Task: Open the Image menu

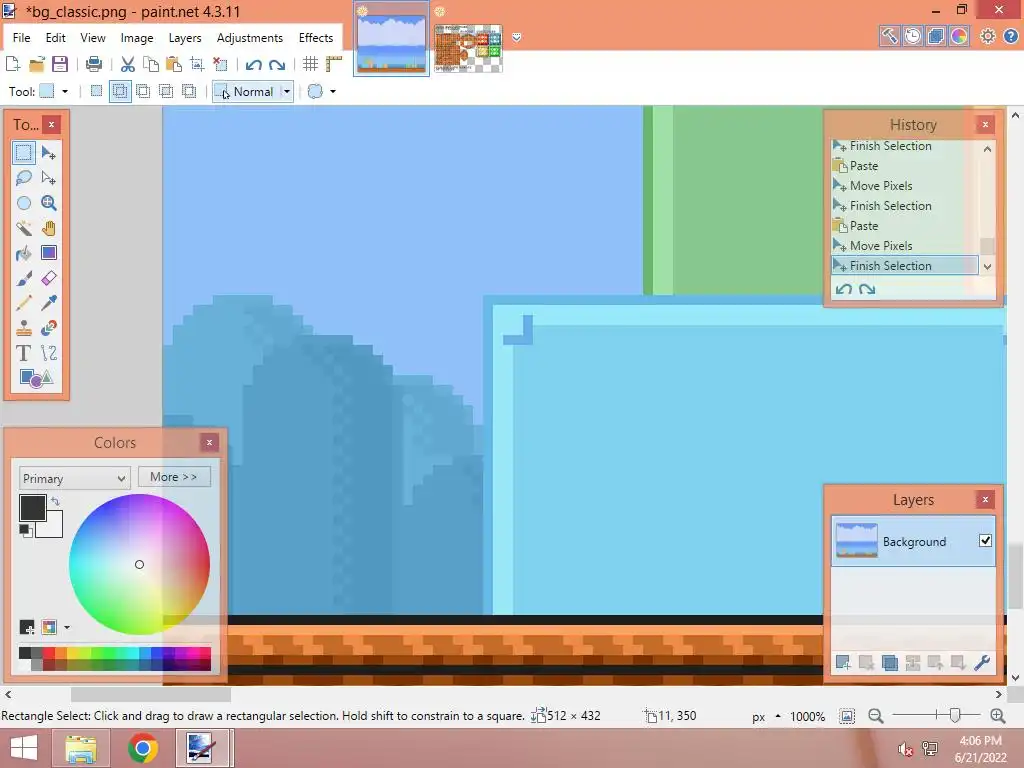Action: [x=136, y=38]
